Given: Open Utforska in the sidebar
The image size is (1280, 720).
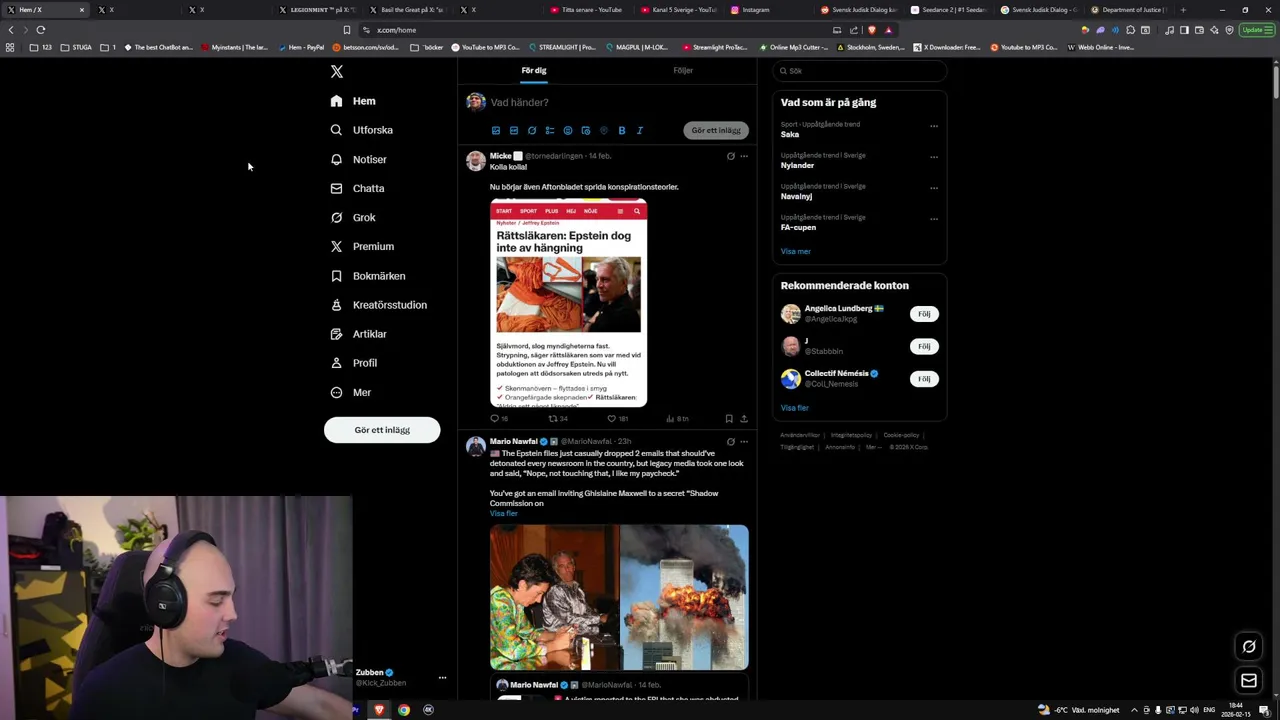Looking at the screenshot, I should pyautogui.click(x=361, y=130).
